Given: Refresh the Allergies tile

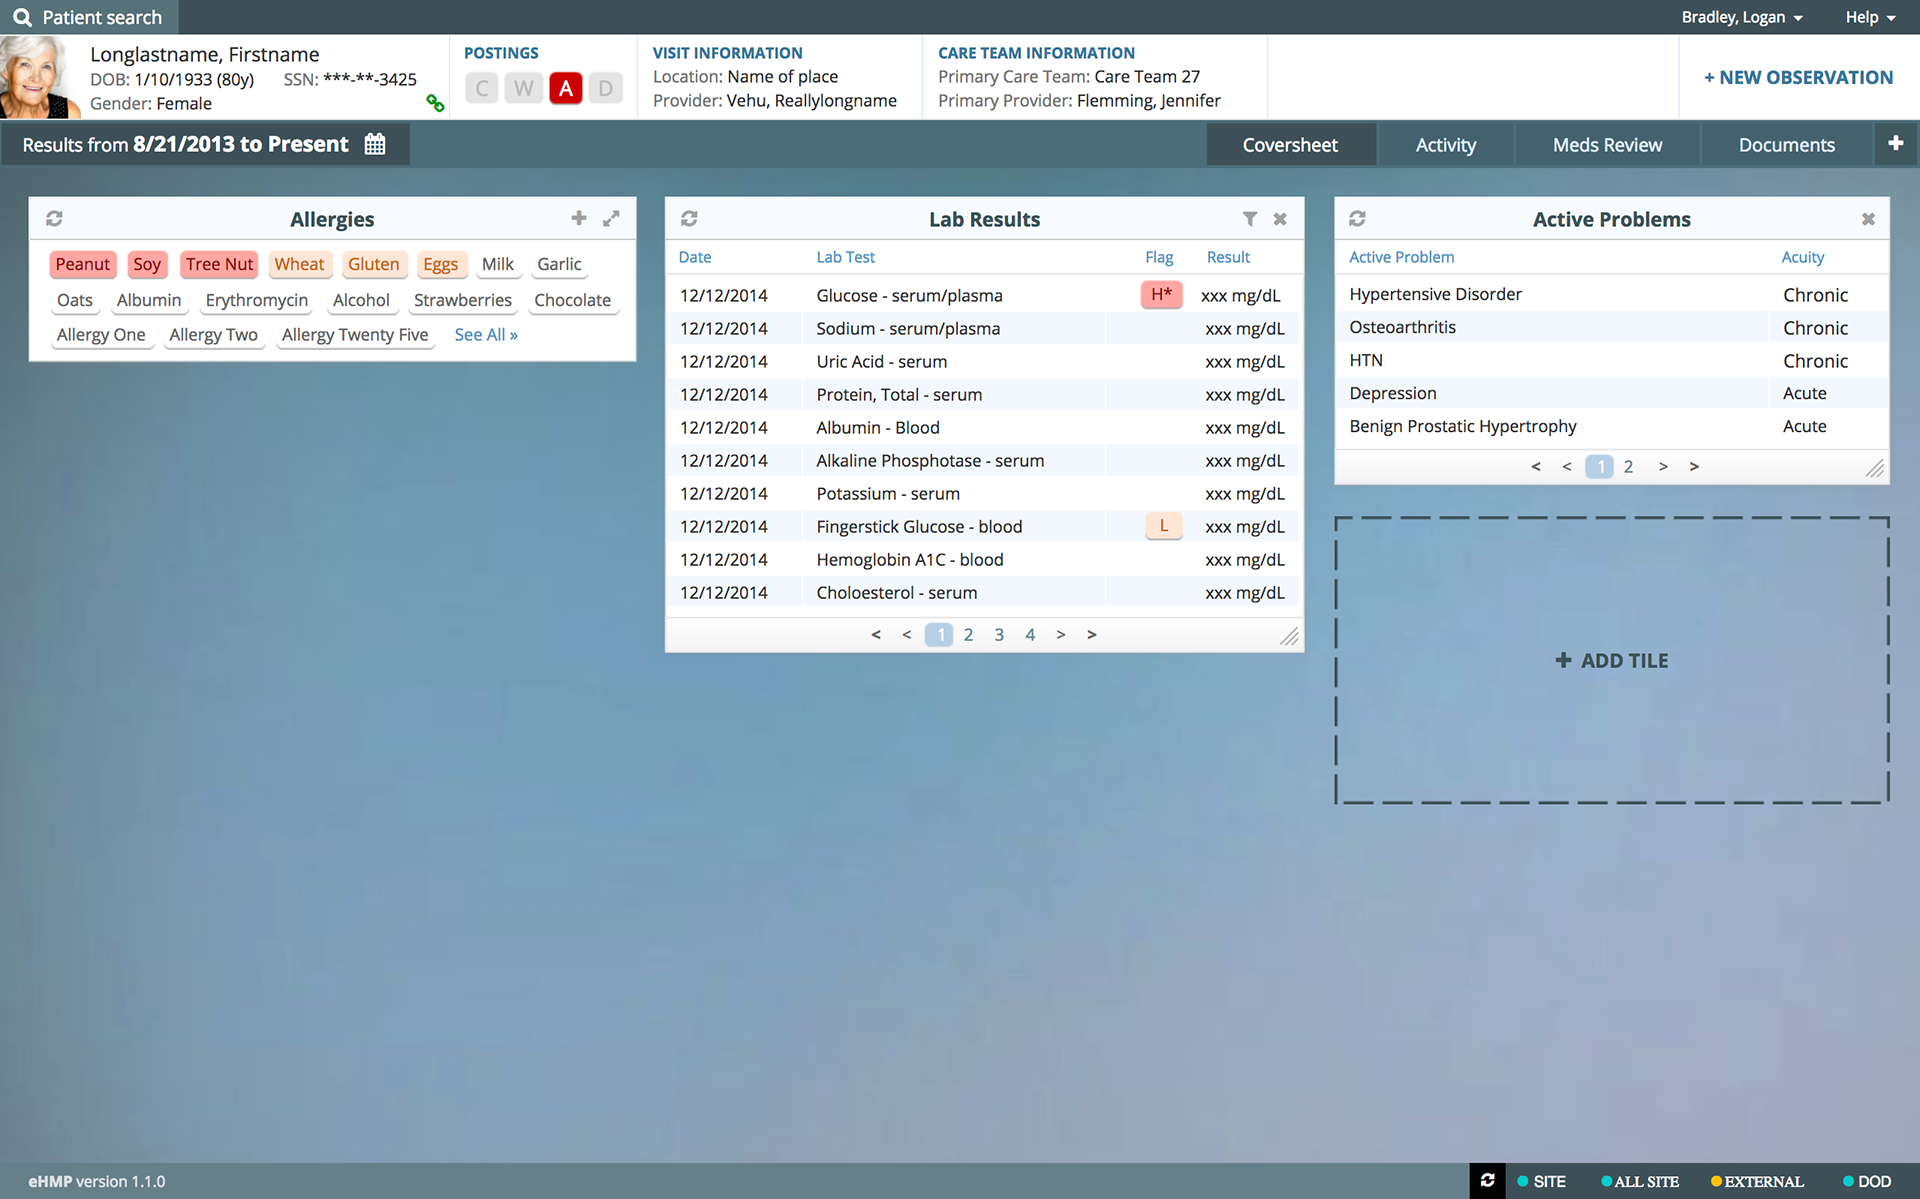Looking at the screenshot, I should 54,218.
